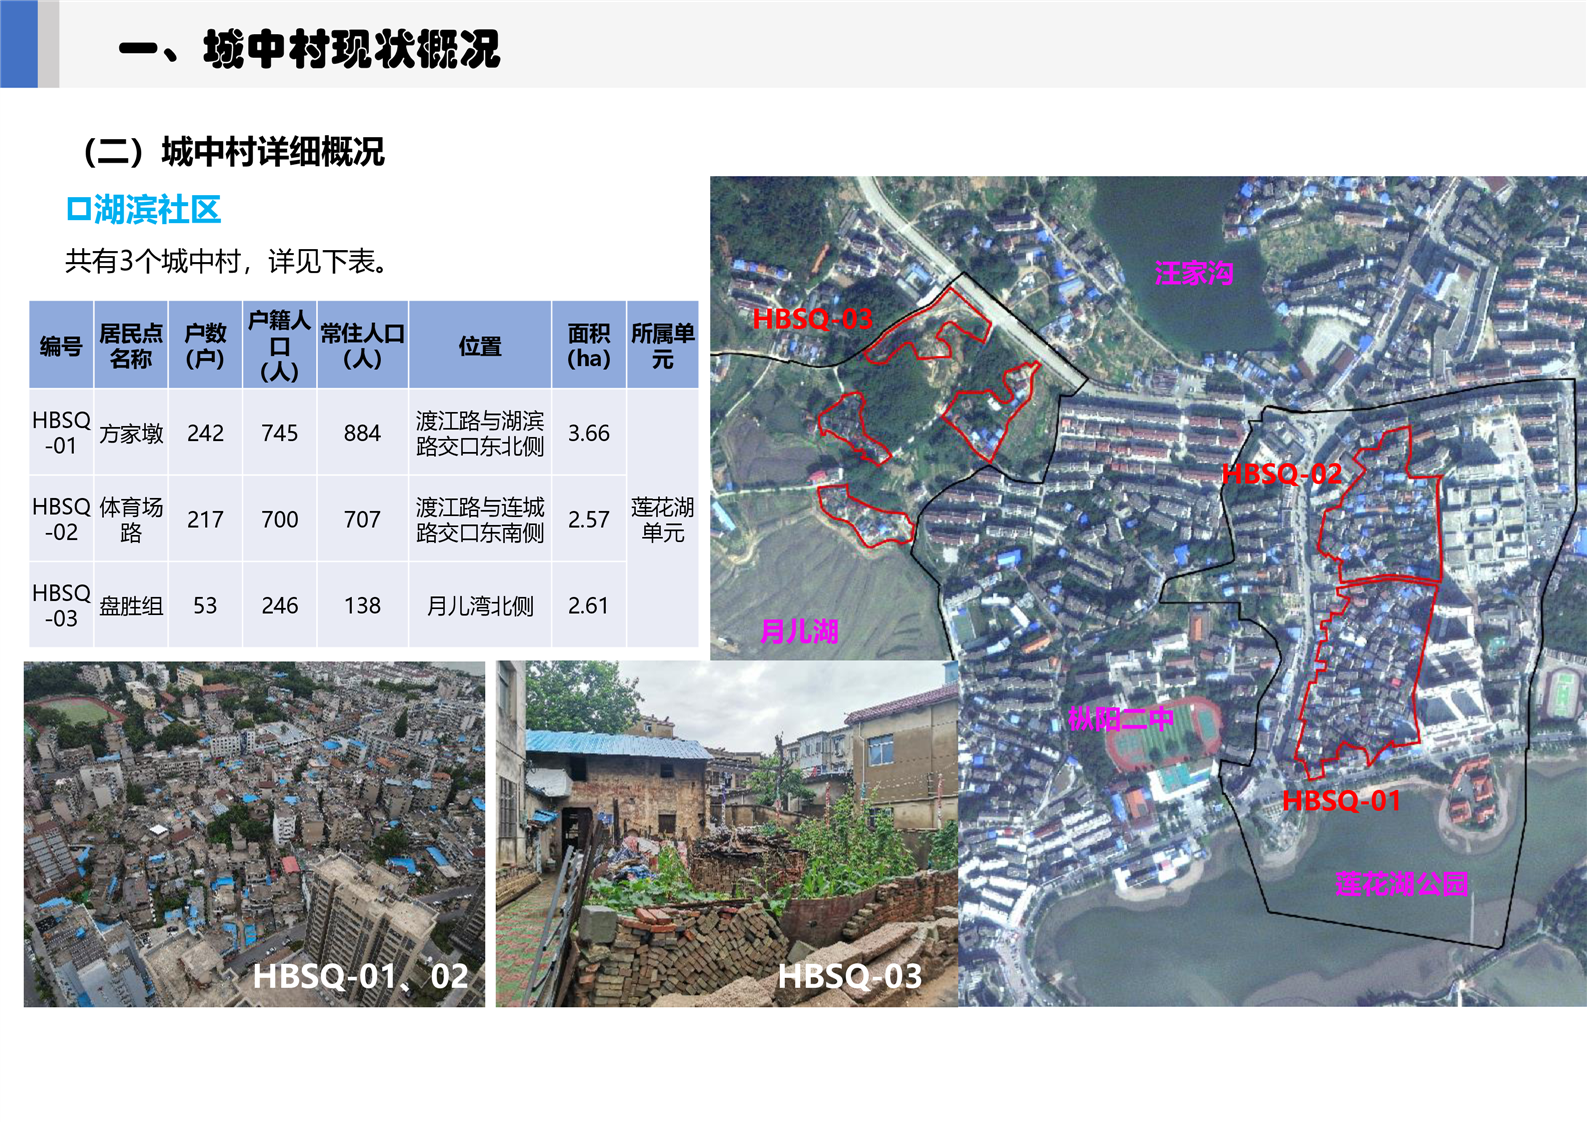Screen dimensions: 1587x1122
Task: Click the photo caption HBSQ-03 over brick pile
Action: pos(850,975)
